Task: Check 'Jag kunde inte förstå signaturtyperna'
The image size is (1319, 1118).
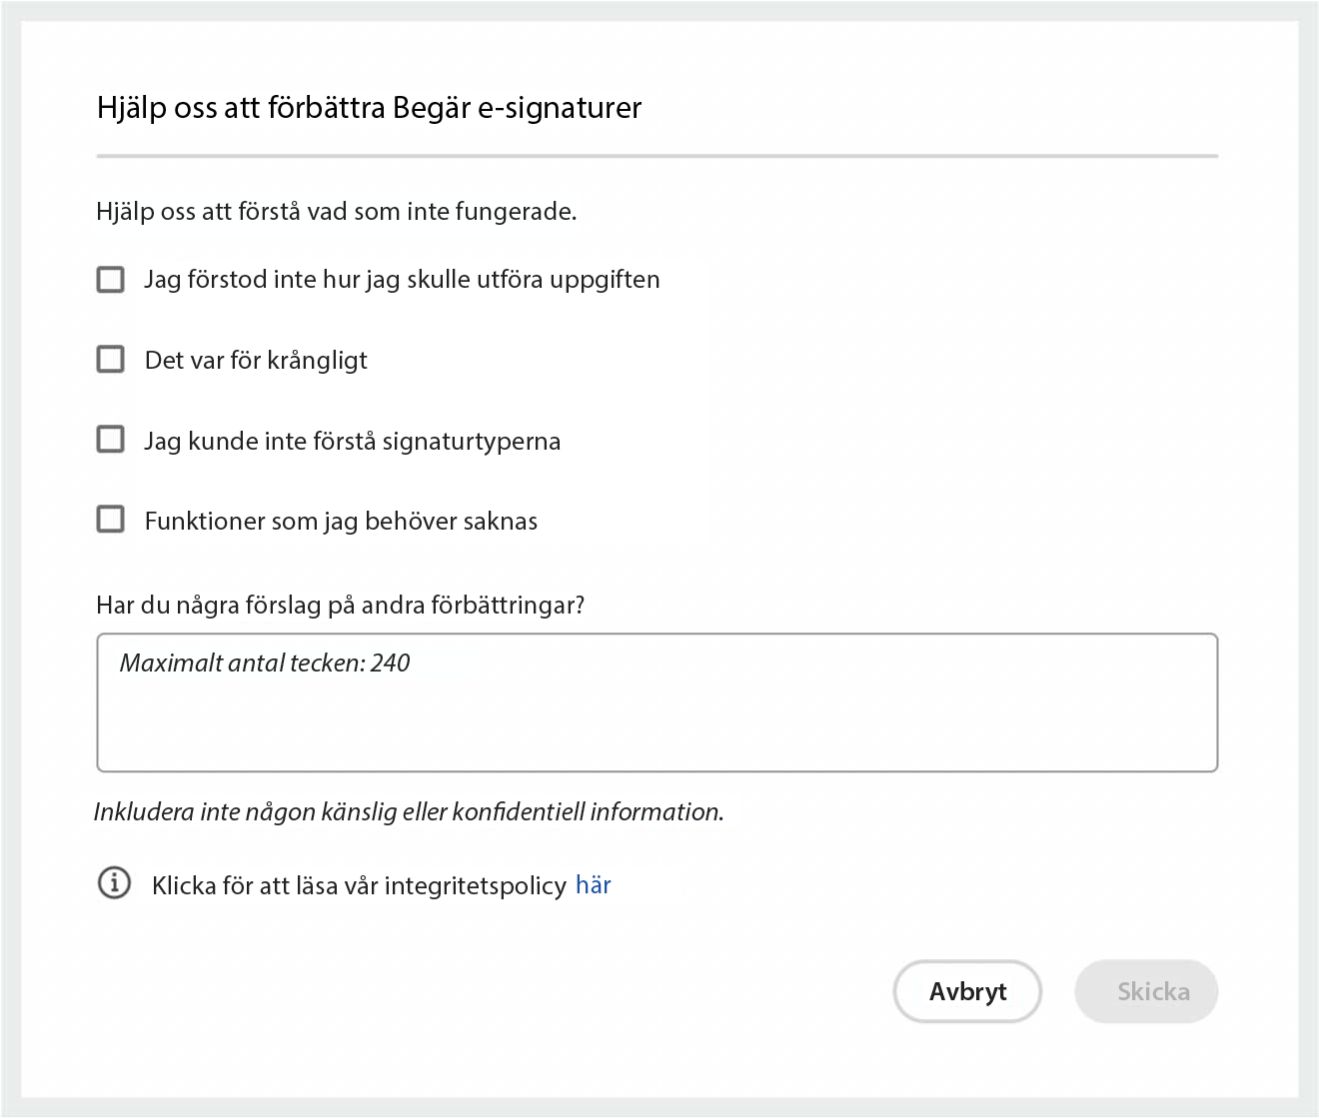Action: [109, 439]
